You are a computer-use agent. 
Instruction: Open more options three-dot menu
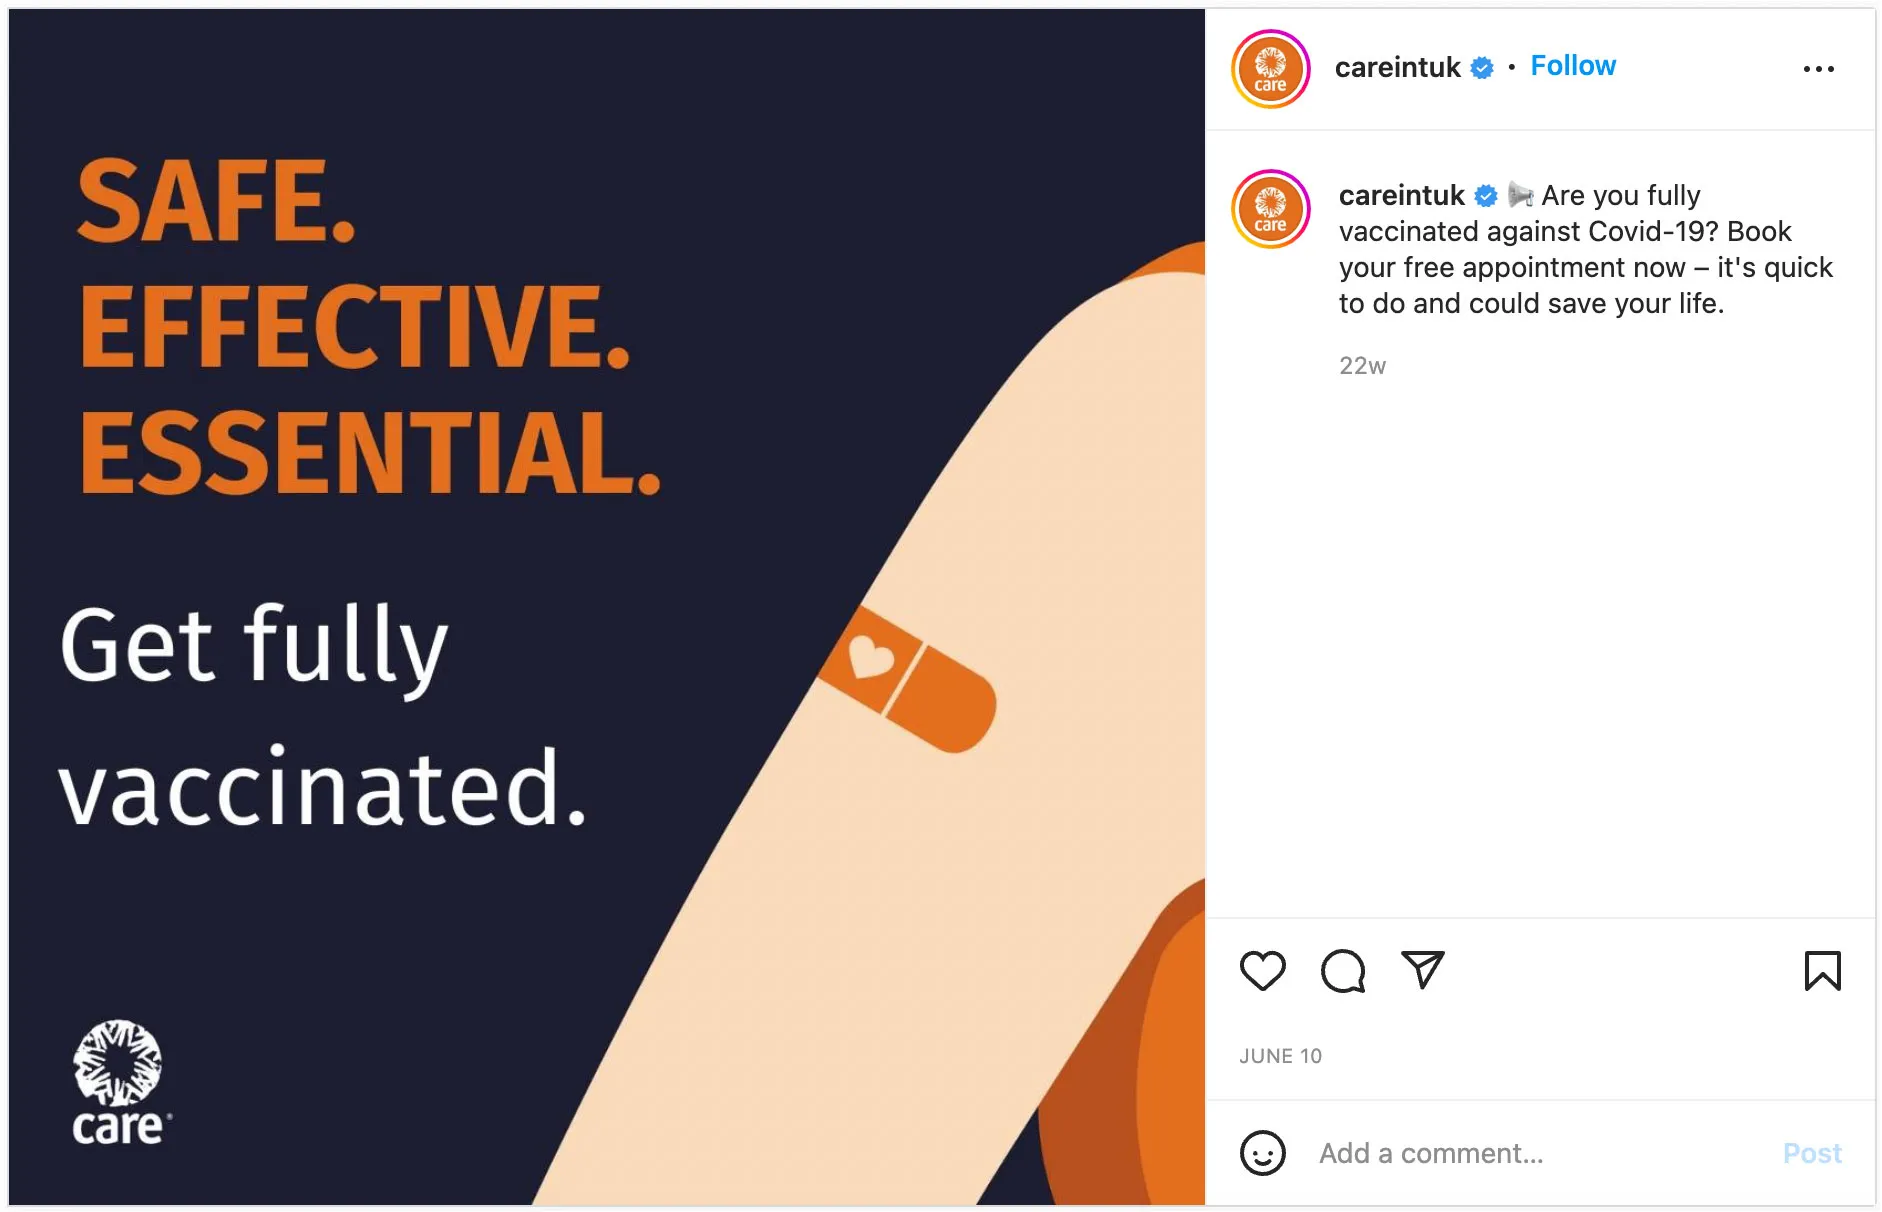pos(1818,68)
